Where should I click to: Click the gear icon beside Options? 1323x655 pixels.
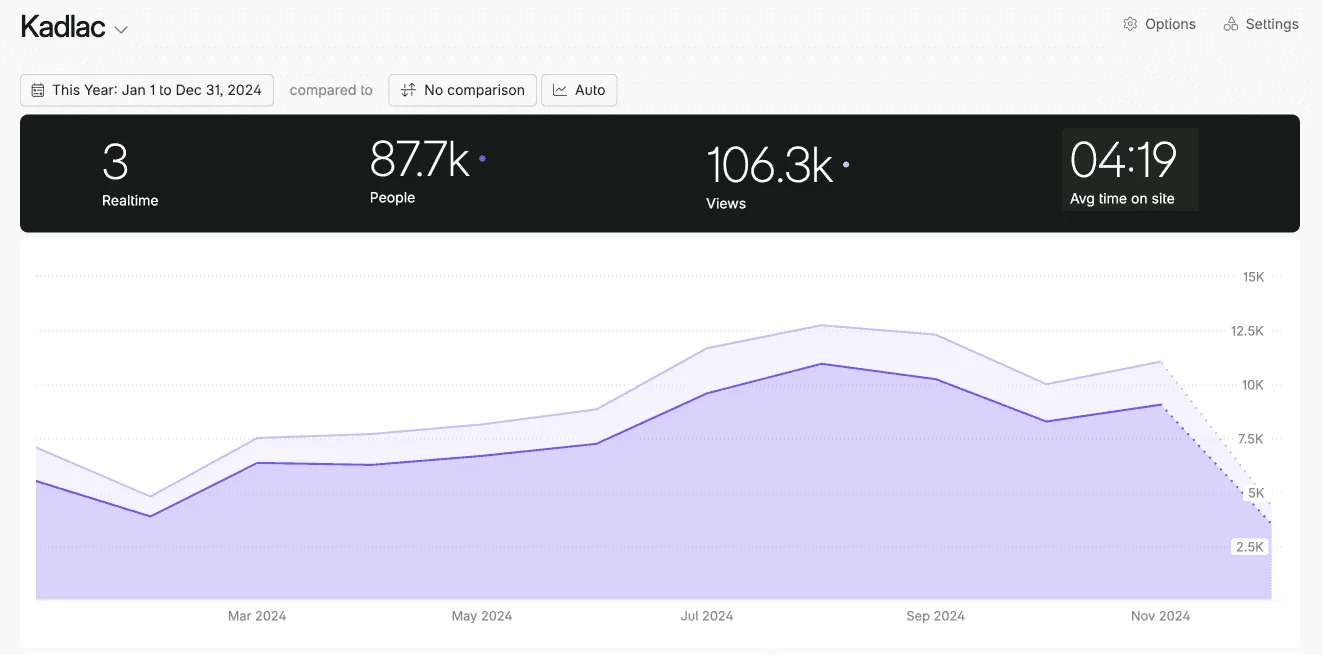[1130, 24]
